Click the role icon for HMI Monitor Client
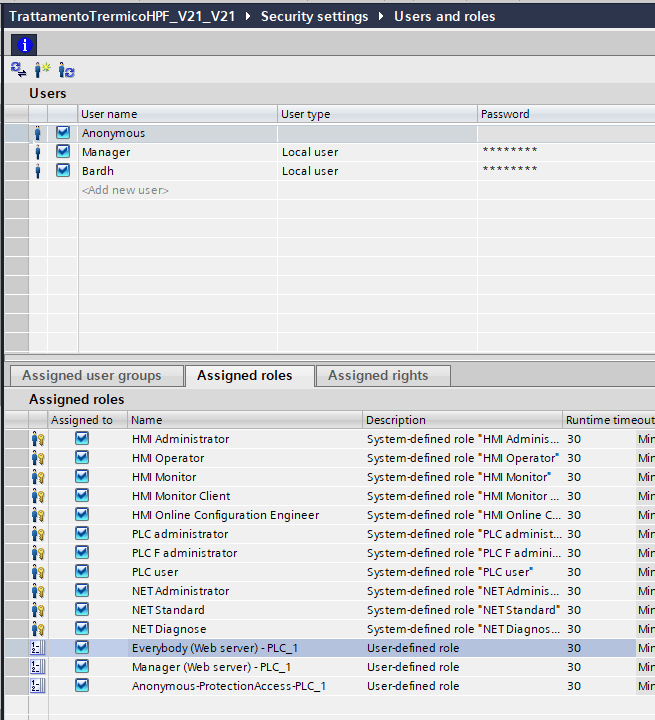Screen dimensions: 655x720 pos(38,496)
